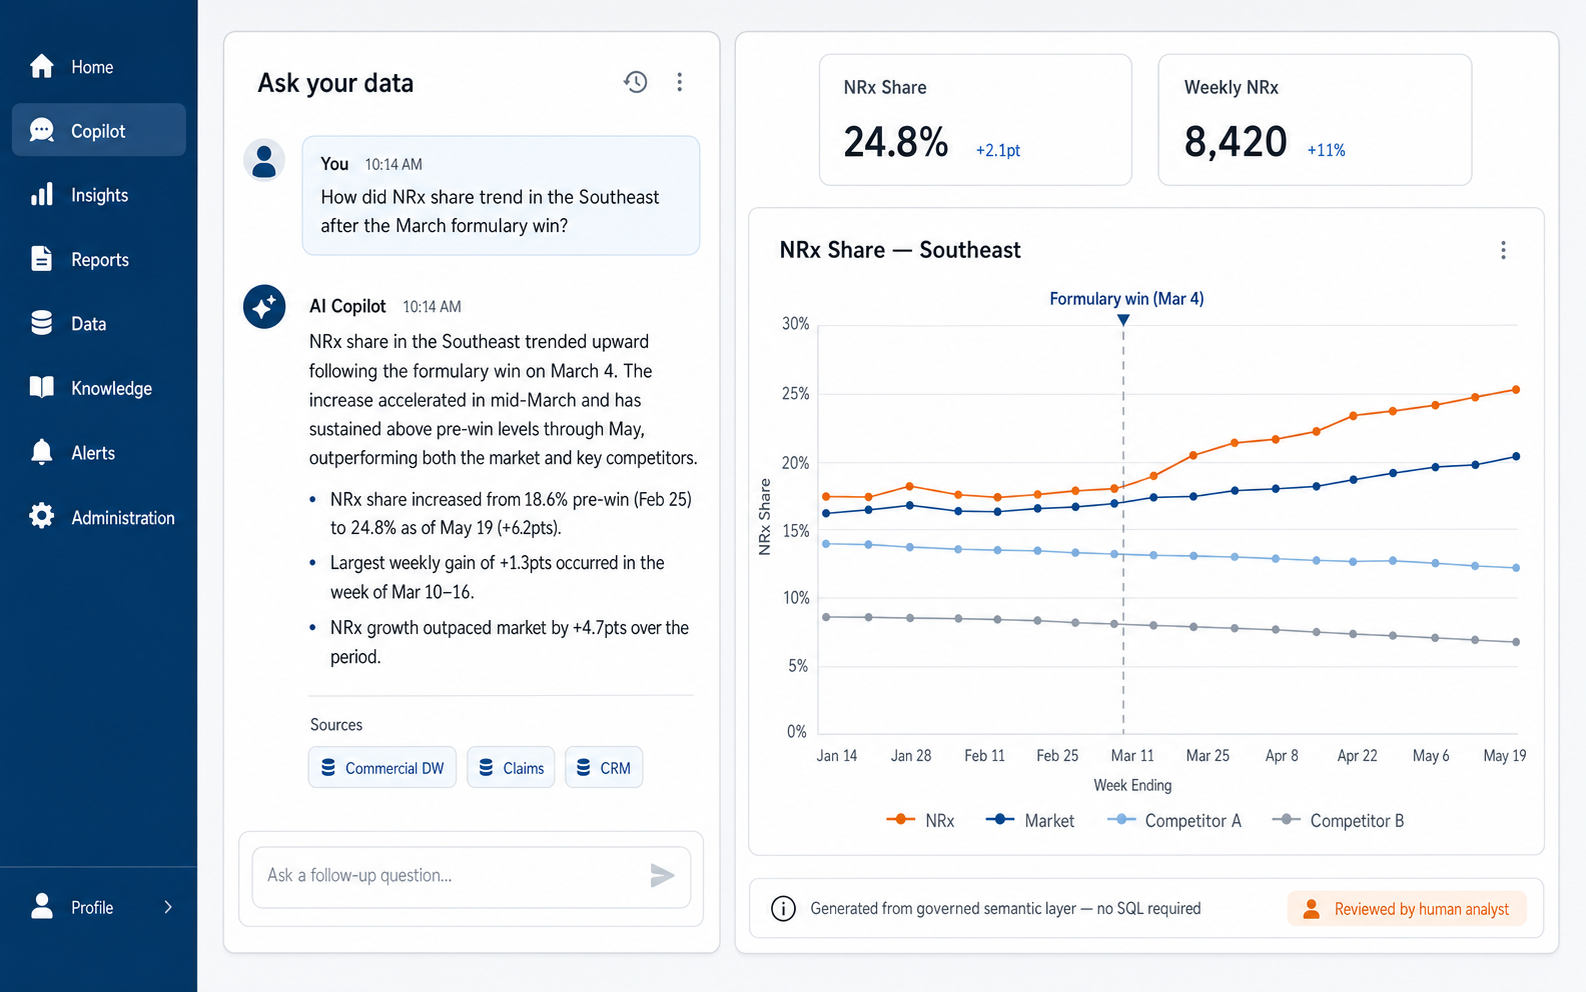
Task: Click the last NRx data point May 19
Action: pyautogui.click(x=1516, y=390)
